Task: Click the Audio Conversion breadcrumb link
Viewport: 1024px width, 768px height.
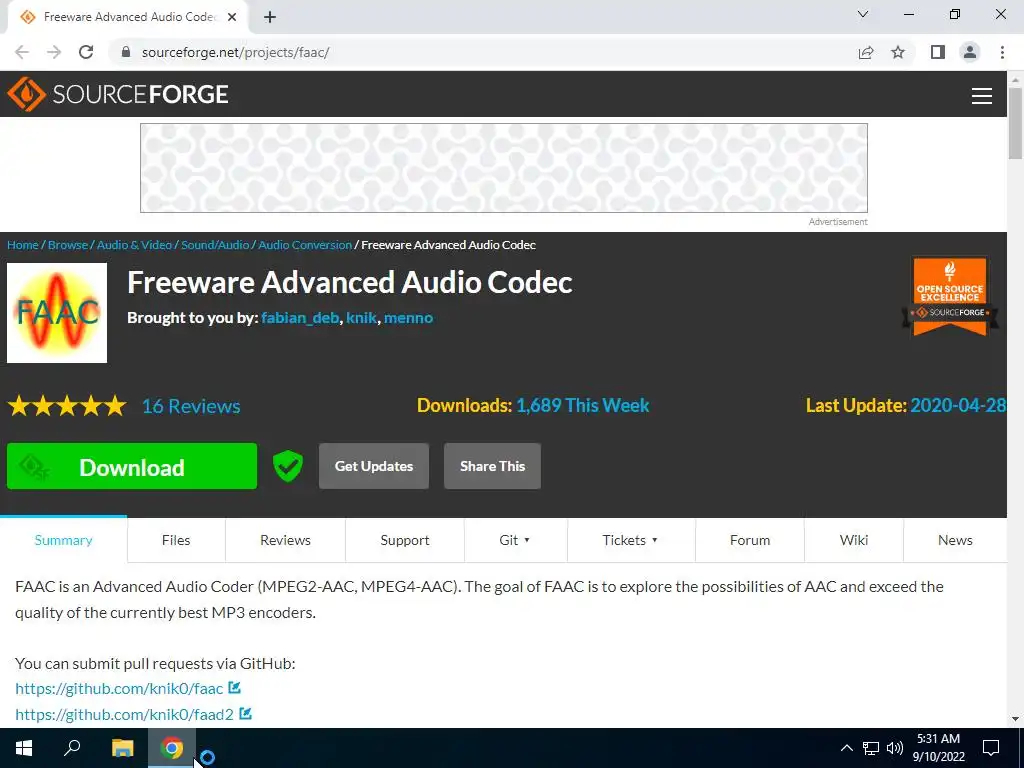Action: 305,245
